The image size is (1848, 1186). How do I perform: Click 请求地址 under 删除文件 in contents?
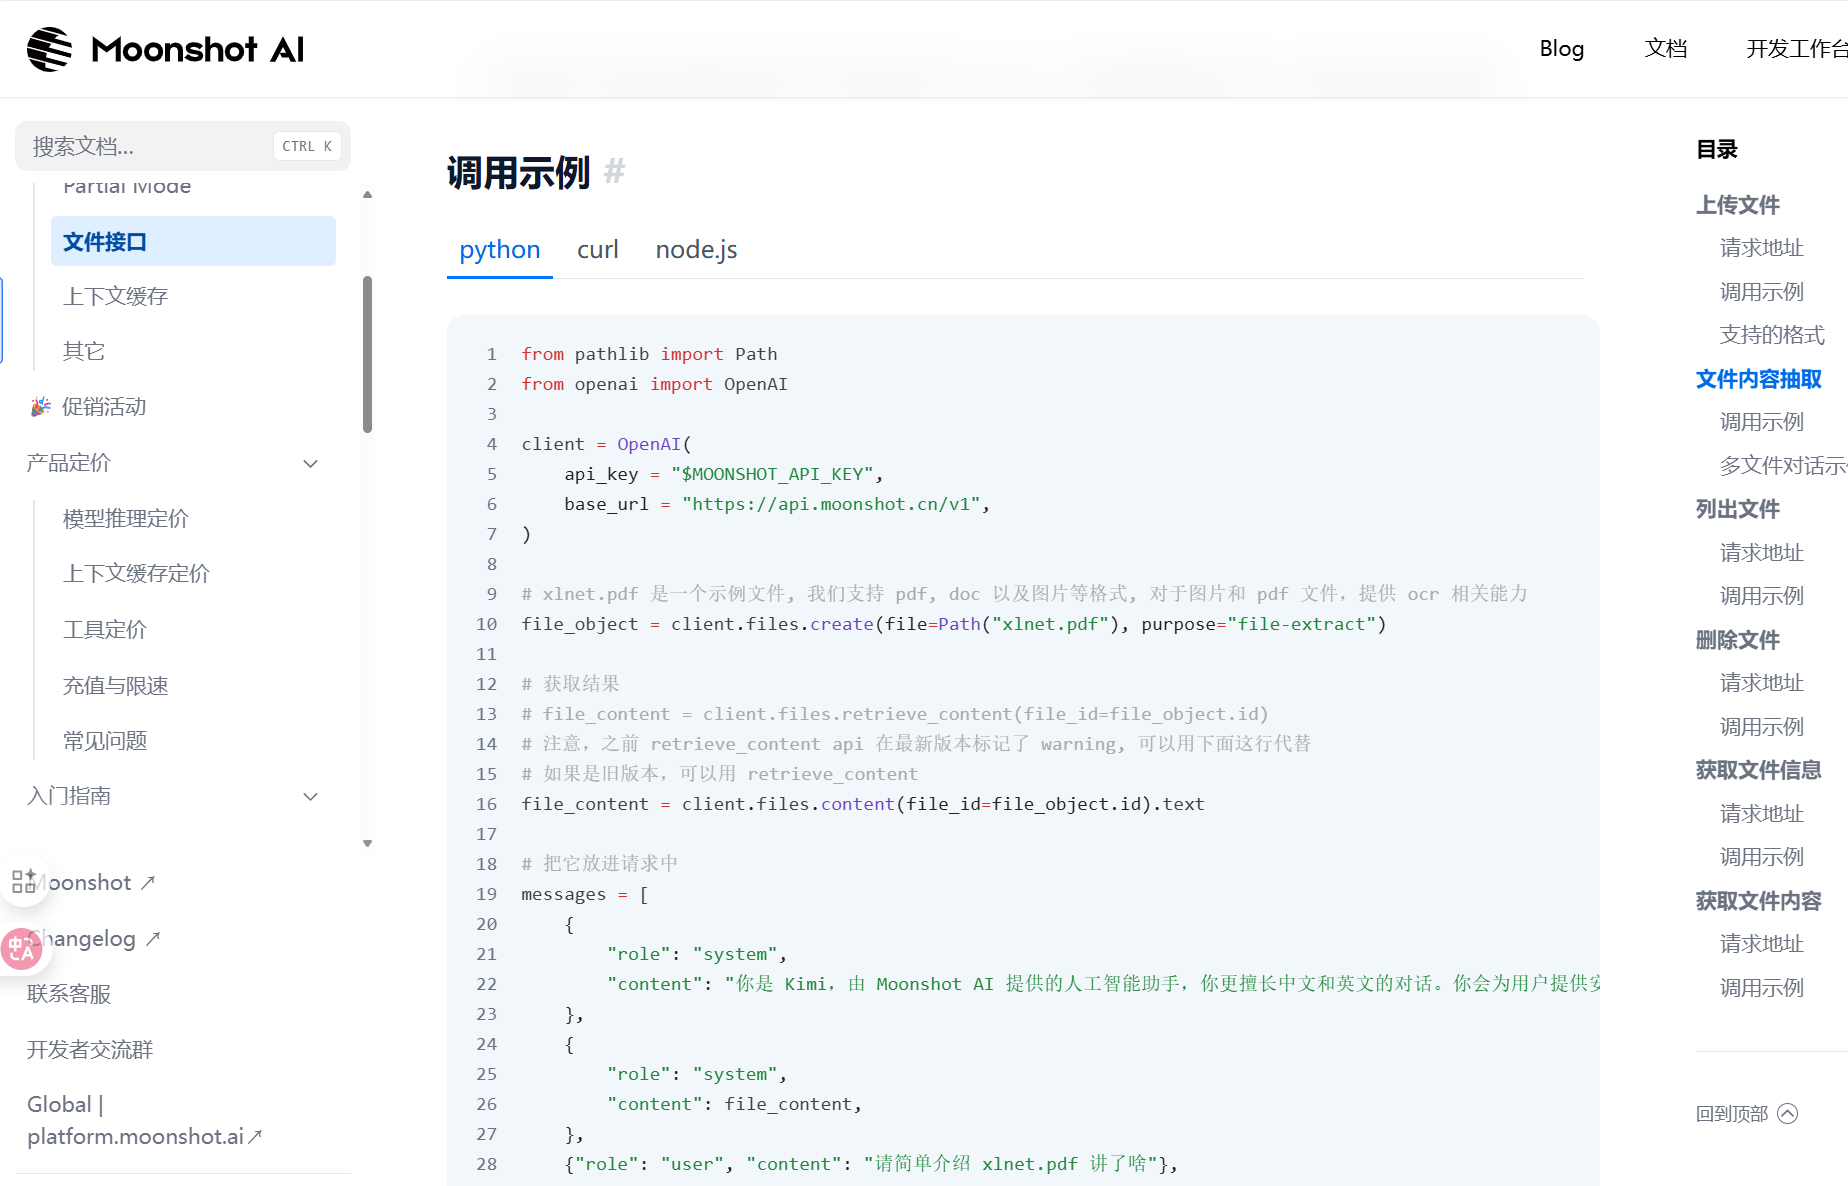click(1762, 683)
